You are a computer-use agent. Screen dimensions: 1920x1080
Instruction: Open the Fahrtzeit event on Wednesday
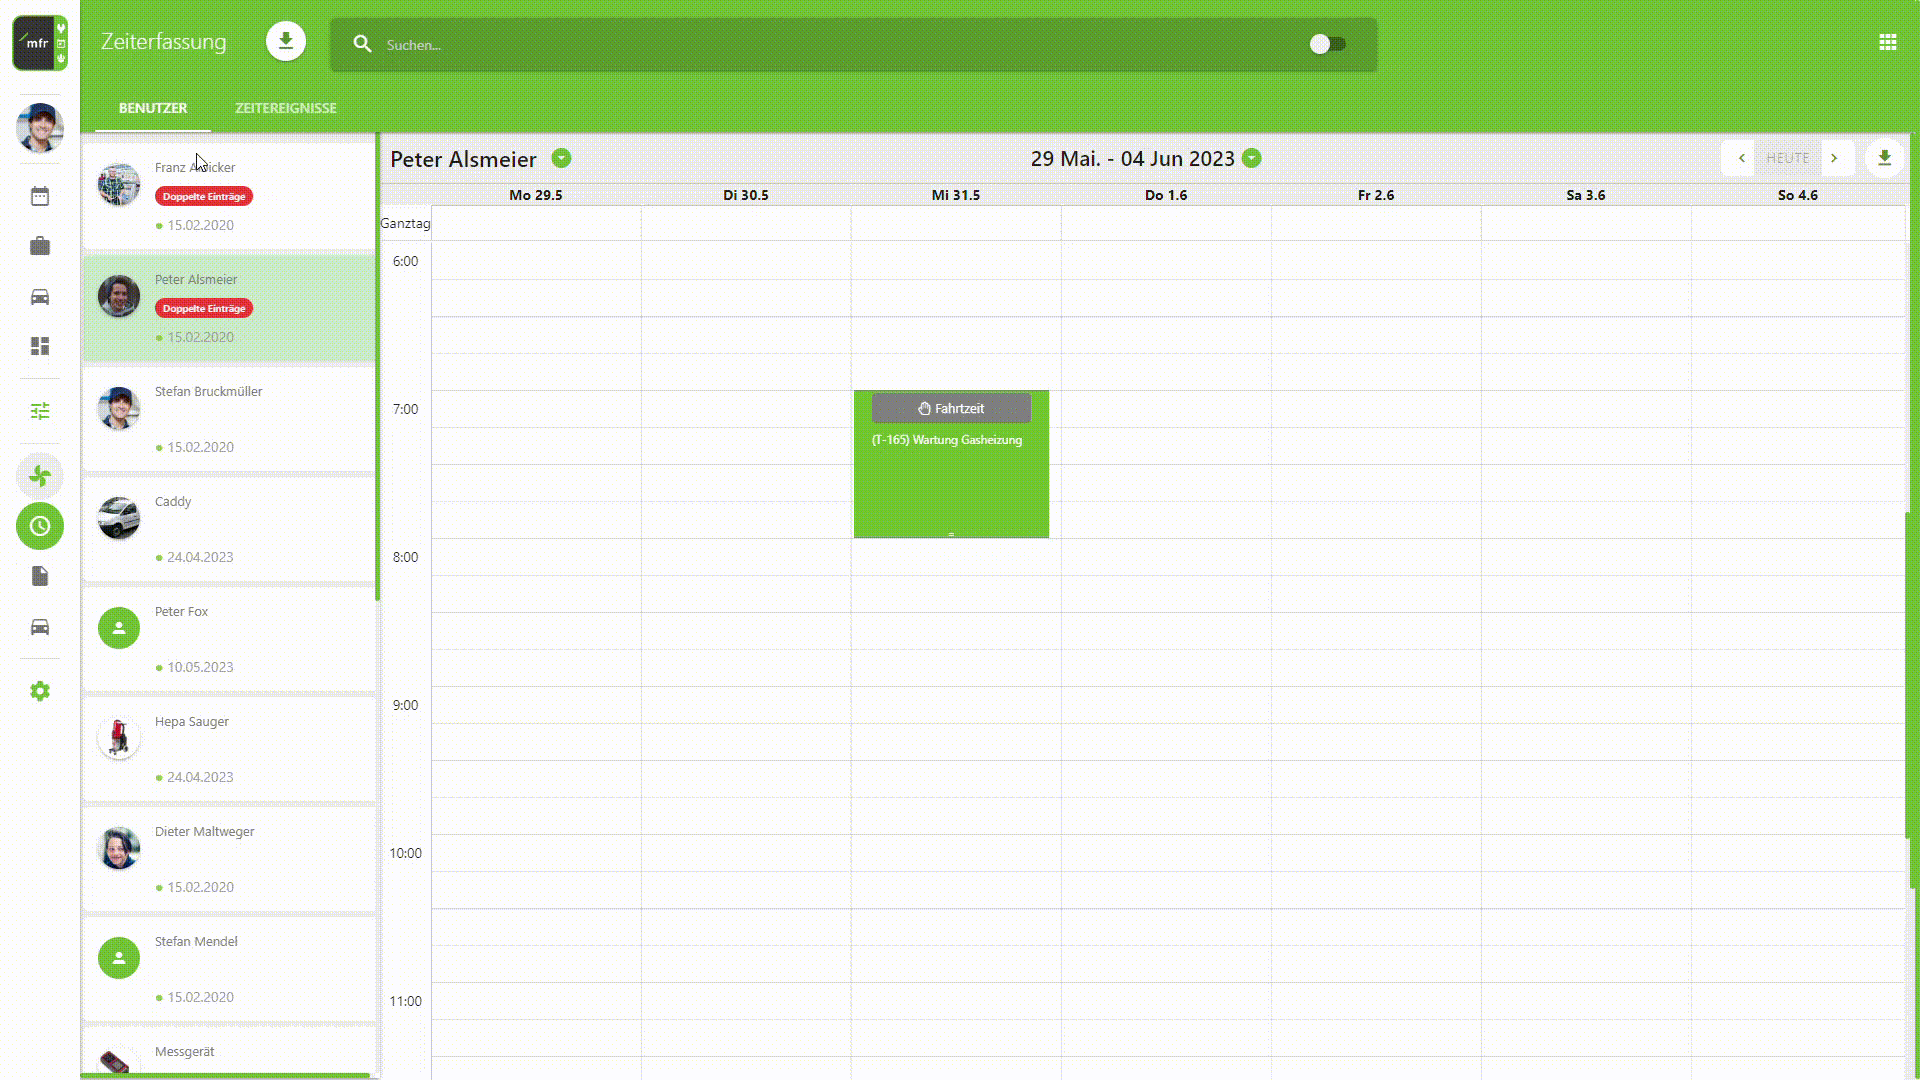tap(950, 408)
